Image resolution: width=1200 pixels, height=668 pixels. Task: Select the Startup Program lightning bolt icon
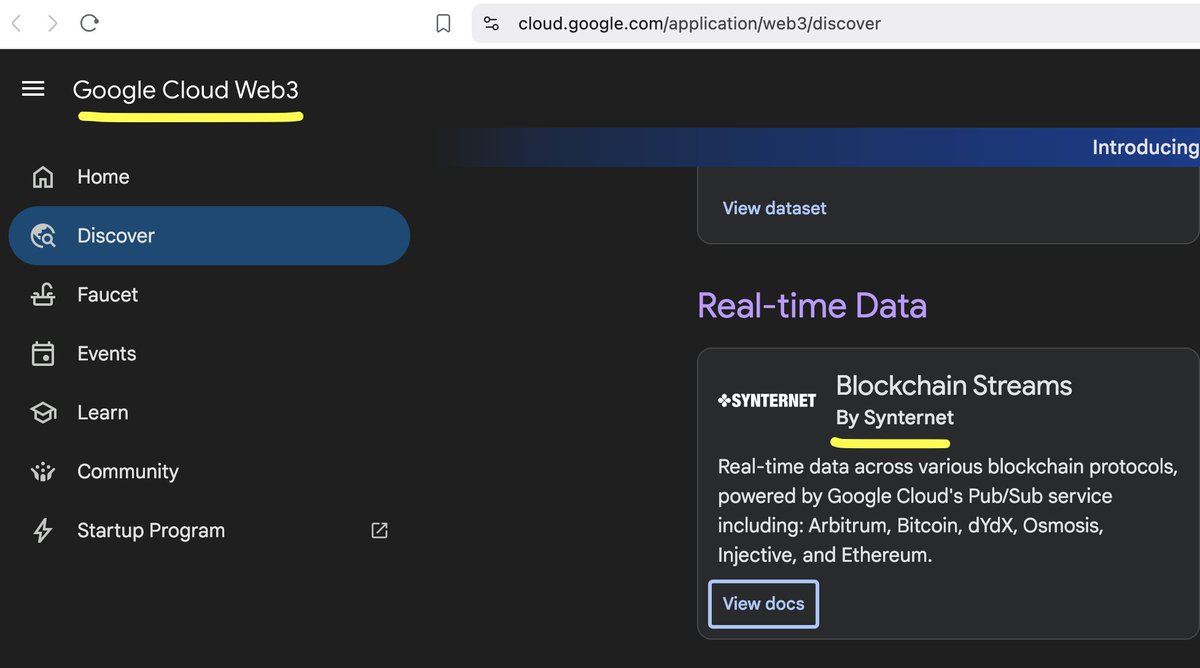point(43,530)
